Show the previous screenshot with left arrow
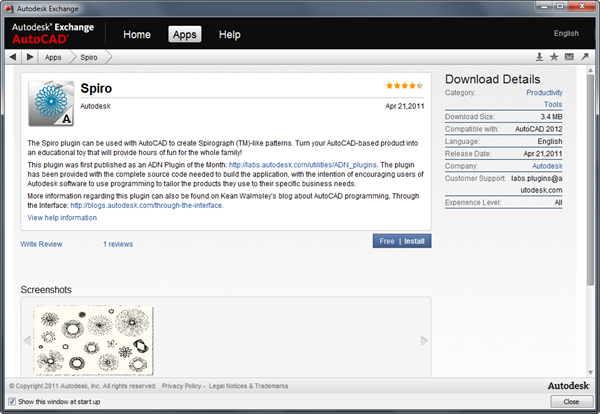Image resolution: width=600 pixels, height=414 pixels. (x=27, y=341)
